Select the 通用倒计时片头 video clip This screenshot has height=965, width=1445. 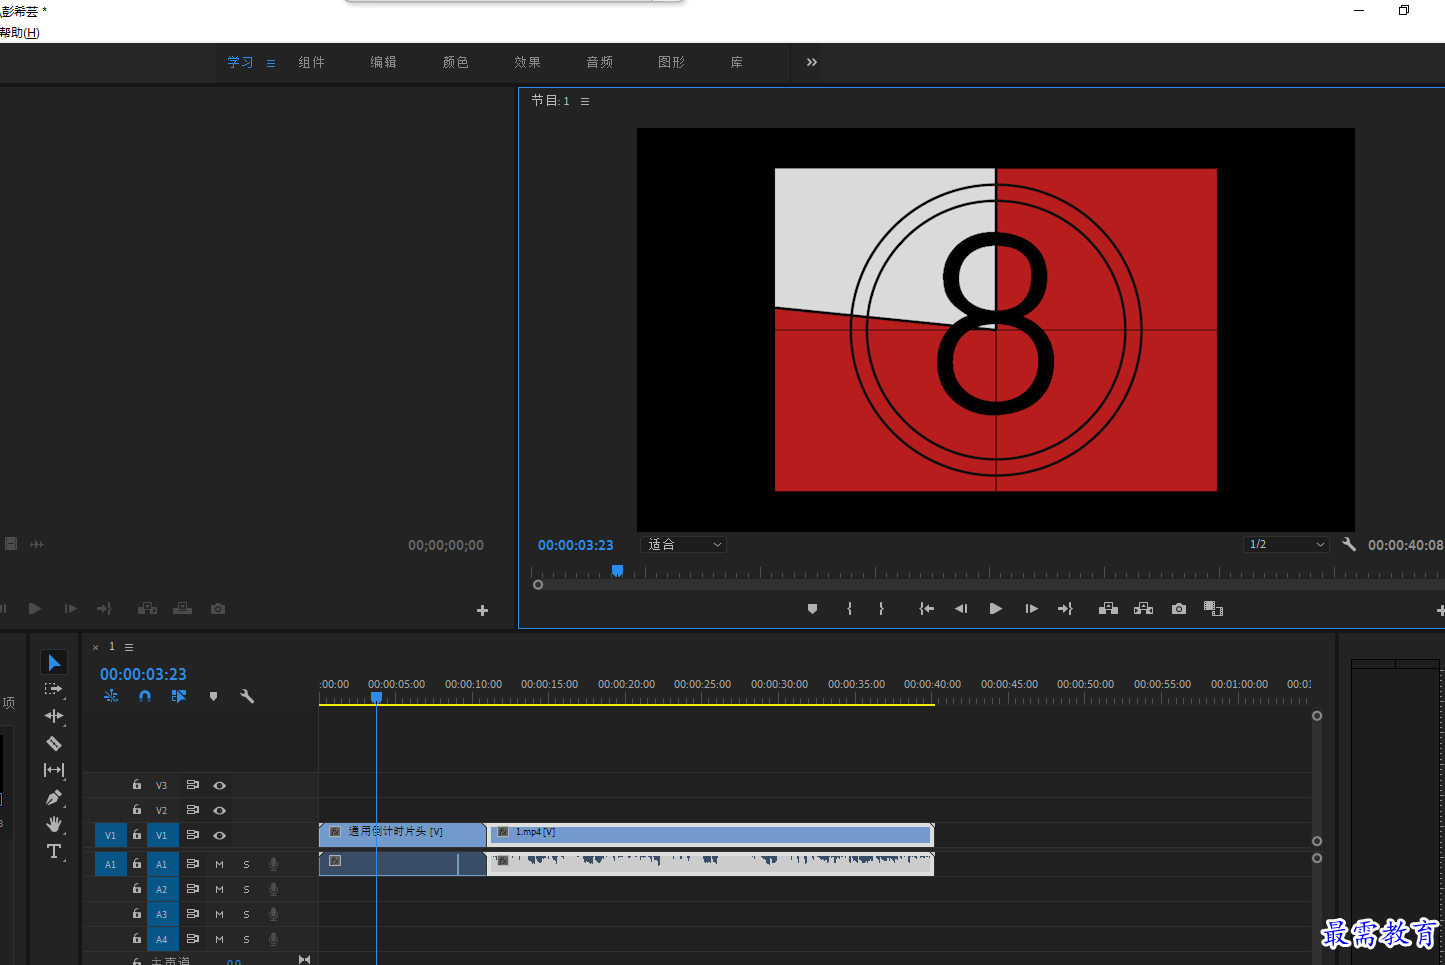[x=402, y=835]
